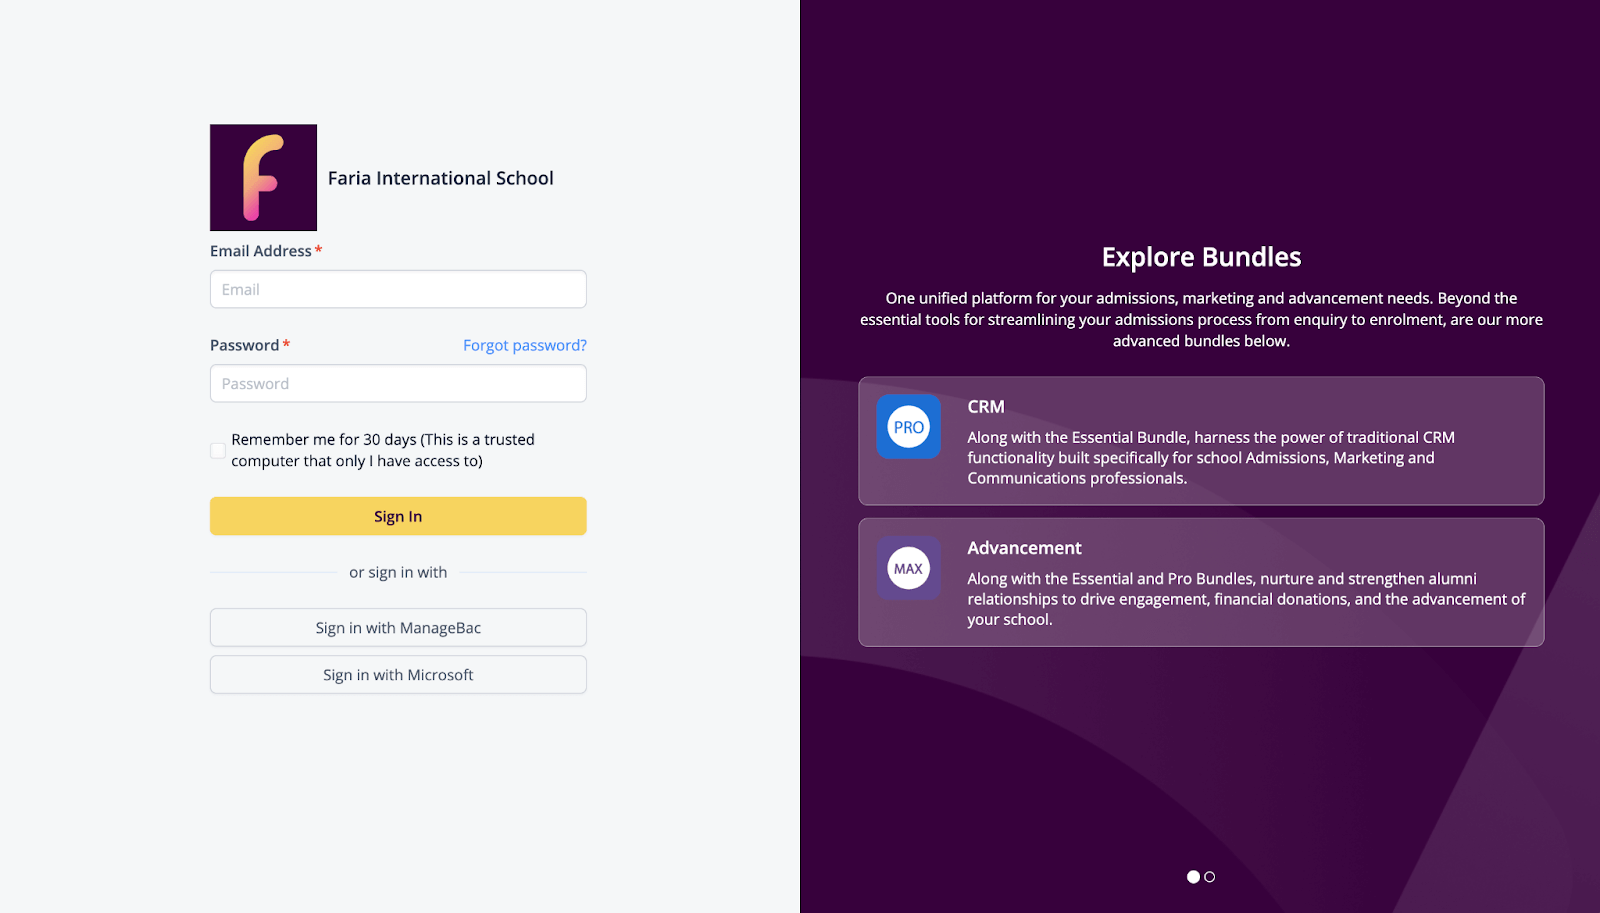This screenshot has width=1600, height=913.
Task: Choose Sign in with ManageBac
Action: coord(398,628)
